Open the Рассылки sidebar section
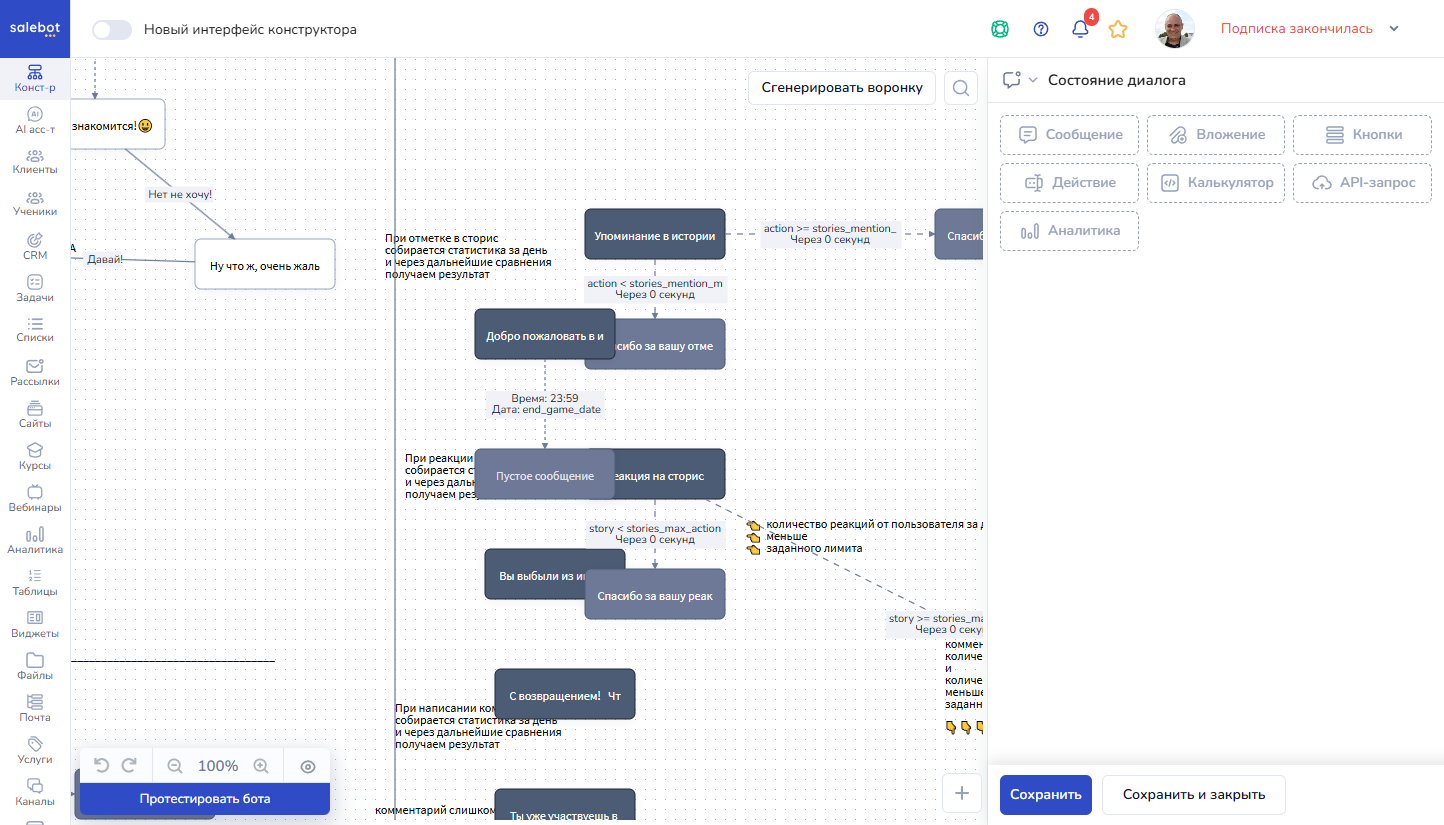 pos(35,372)
